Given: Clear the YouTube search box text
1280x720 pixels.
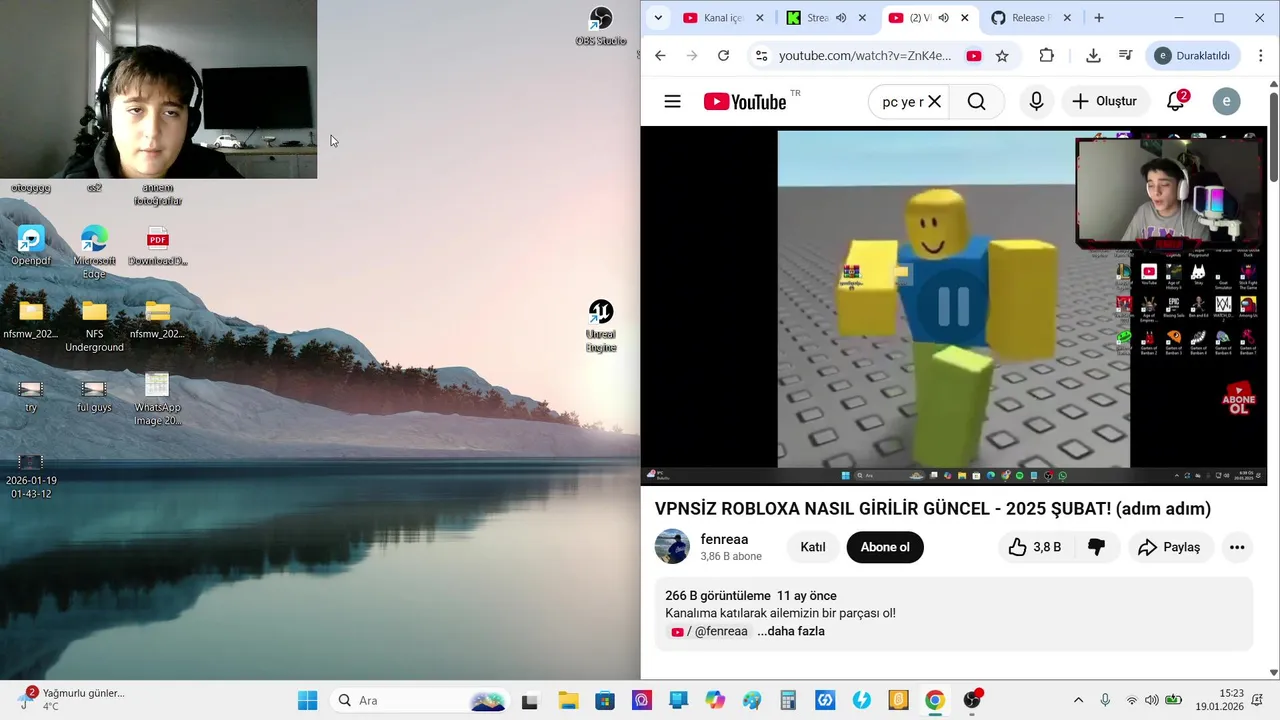Looking at the screenshot, I should pos(934,101).
